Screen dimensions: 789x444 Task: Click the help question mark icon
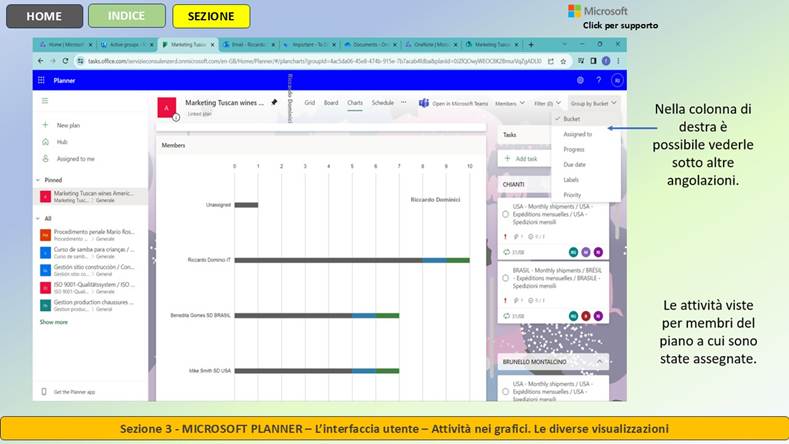599,80
